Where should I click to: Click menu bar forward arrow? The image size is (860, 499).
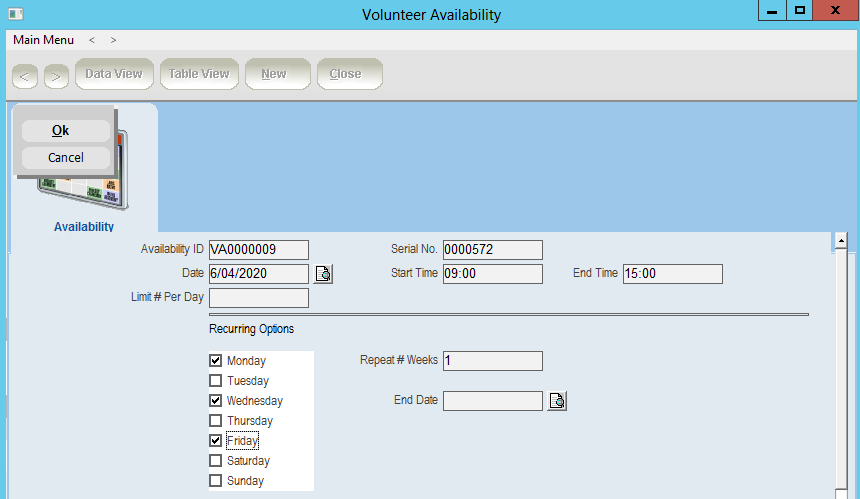pyautogui.click(x=113, y=40)
